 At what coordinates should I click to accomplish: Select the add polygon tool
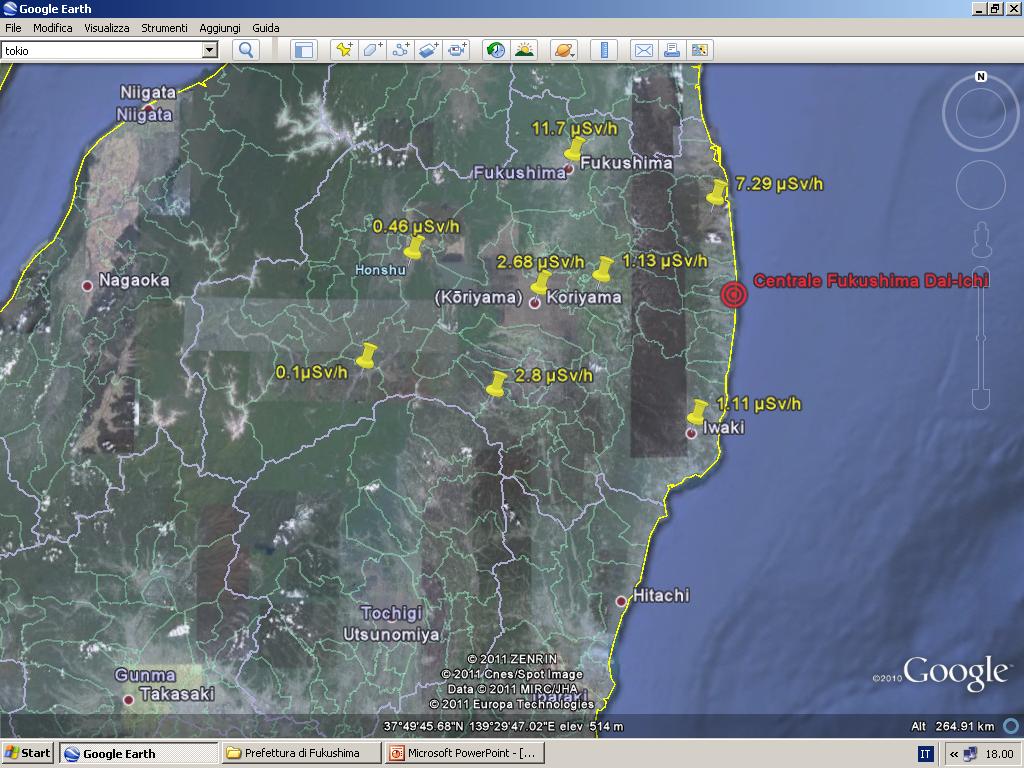click(x=373, y=50)
